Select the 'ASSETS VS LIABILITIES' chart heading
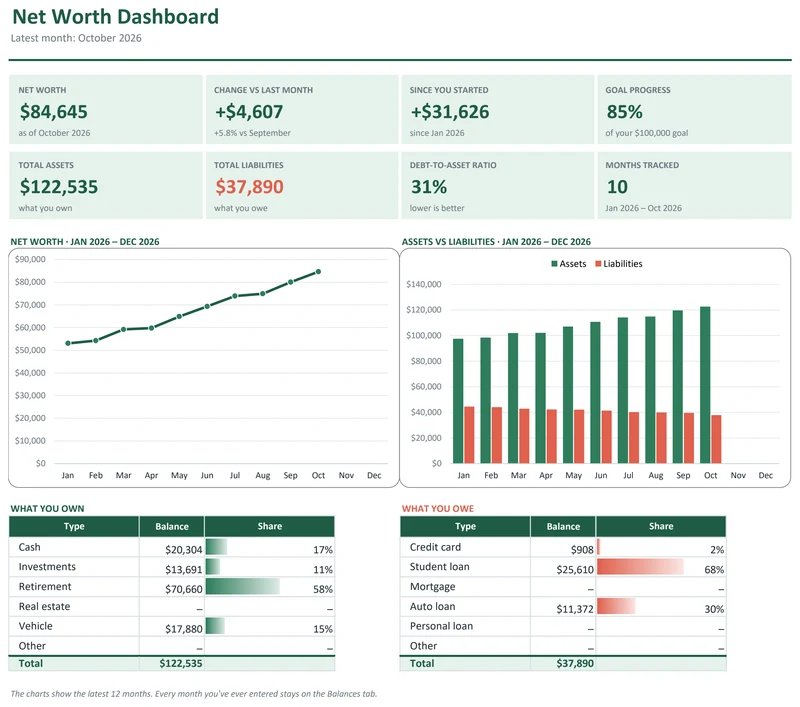The width and height of the screenshot is (800, 707). point(496,242)
